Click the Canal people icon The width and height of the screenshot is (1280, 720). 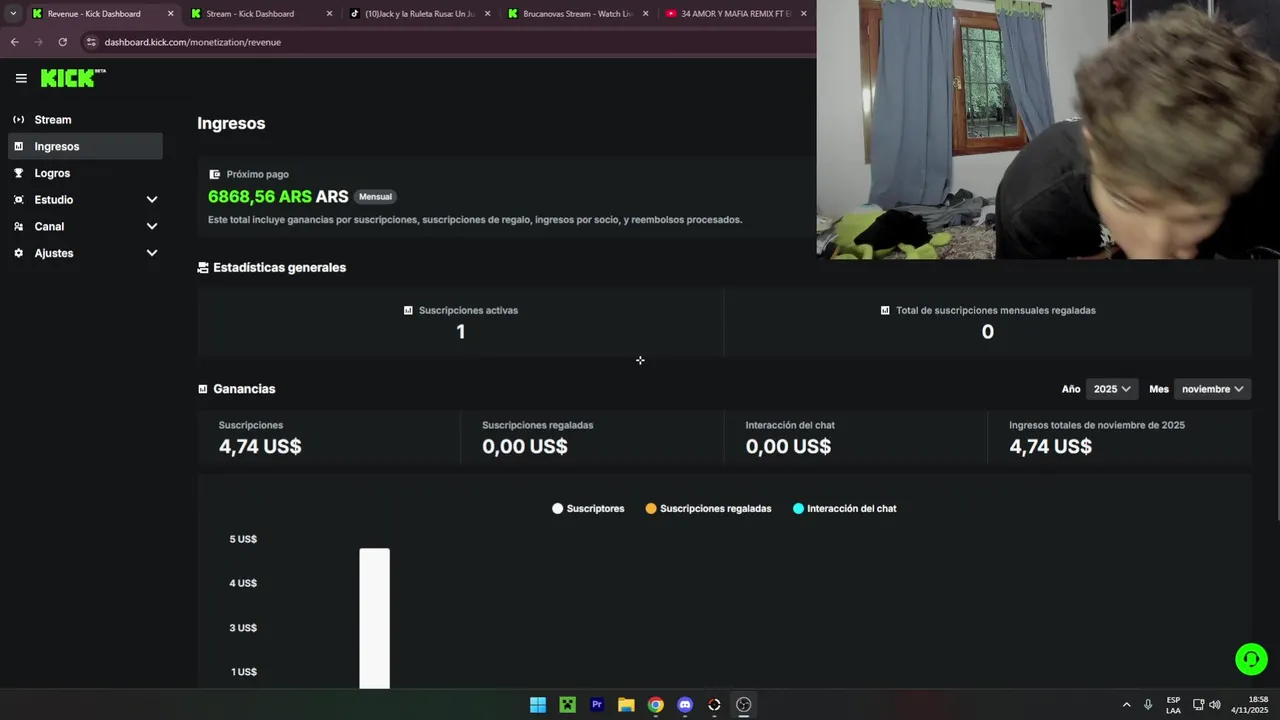pos(18,226)
